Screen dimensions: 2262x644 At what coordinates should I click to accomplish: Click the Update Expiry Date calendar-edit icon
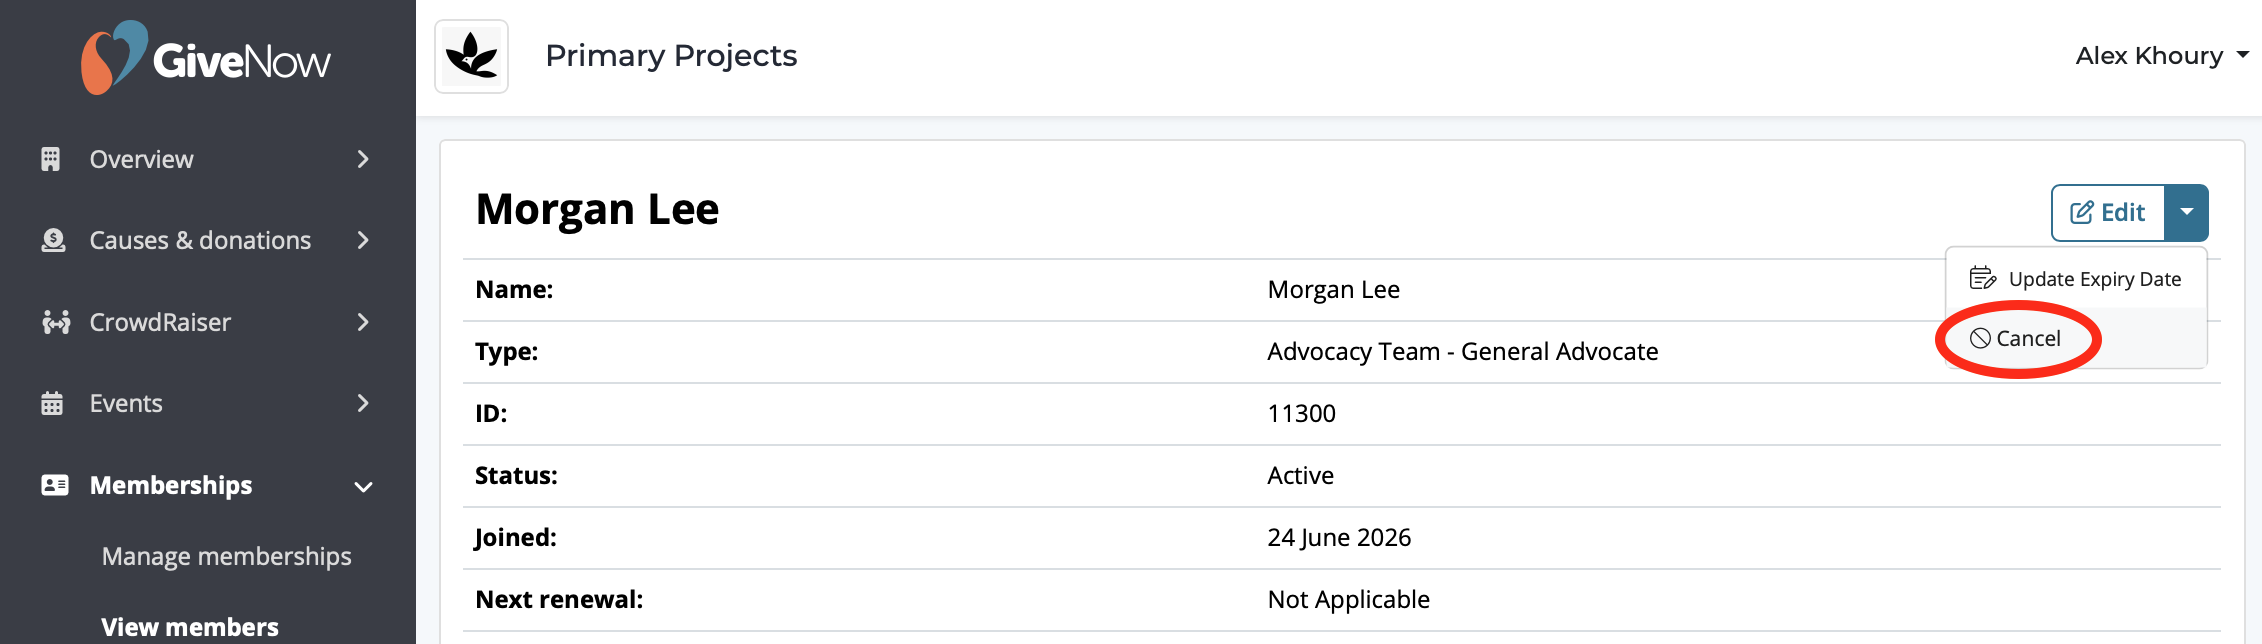[1982, 278]
